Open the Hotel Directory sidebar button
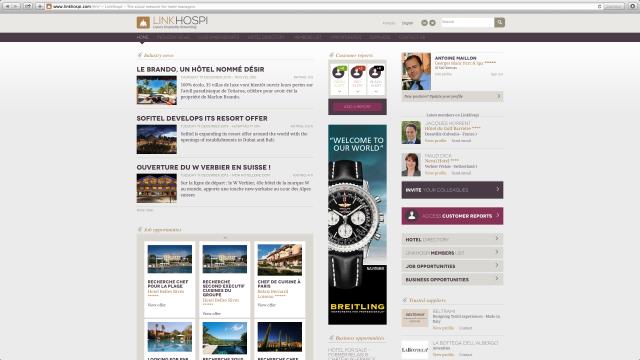Screen dimensions: 640x360 click(x=452, y=239)
